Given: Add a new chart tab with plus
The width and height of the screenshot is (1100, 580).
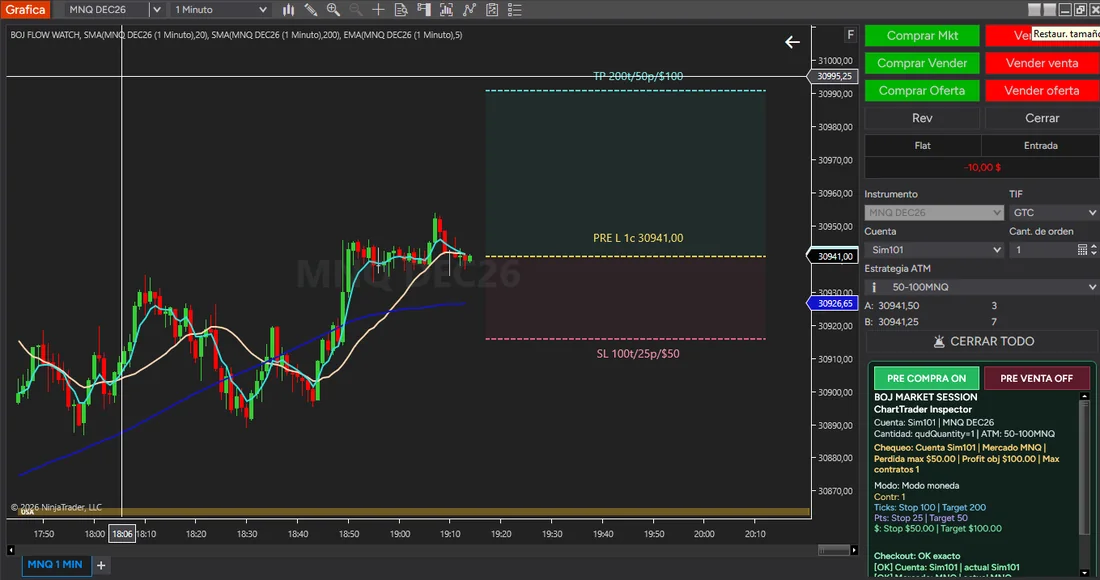Looking at the screenshot, I should click(x=101, y=565).
